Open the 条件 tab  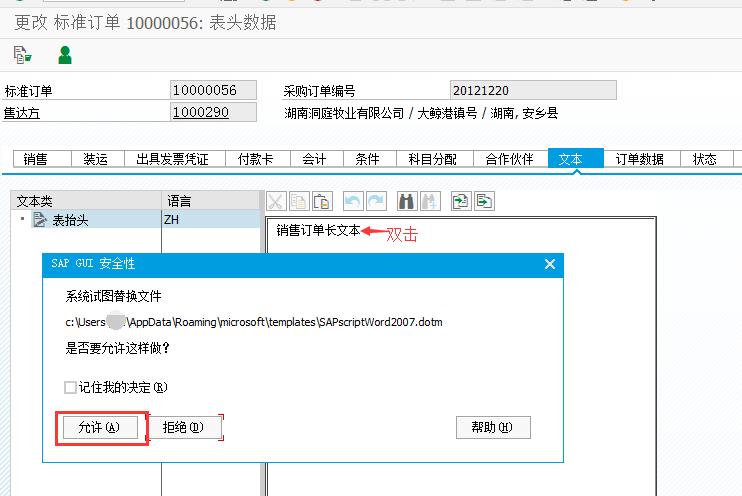pos(370,159)
